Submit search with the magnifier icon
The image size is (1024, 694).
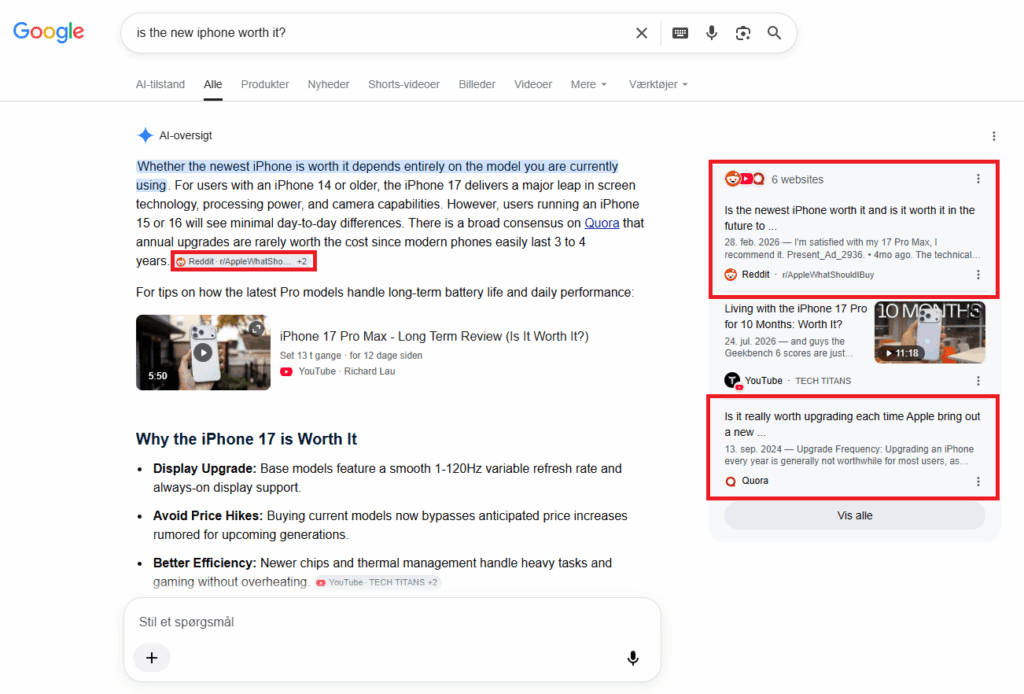pos(774,33)
